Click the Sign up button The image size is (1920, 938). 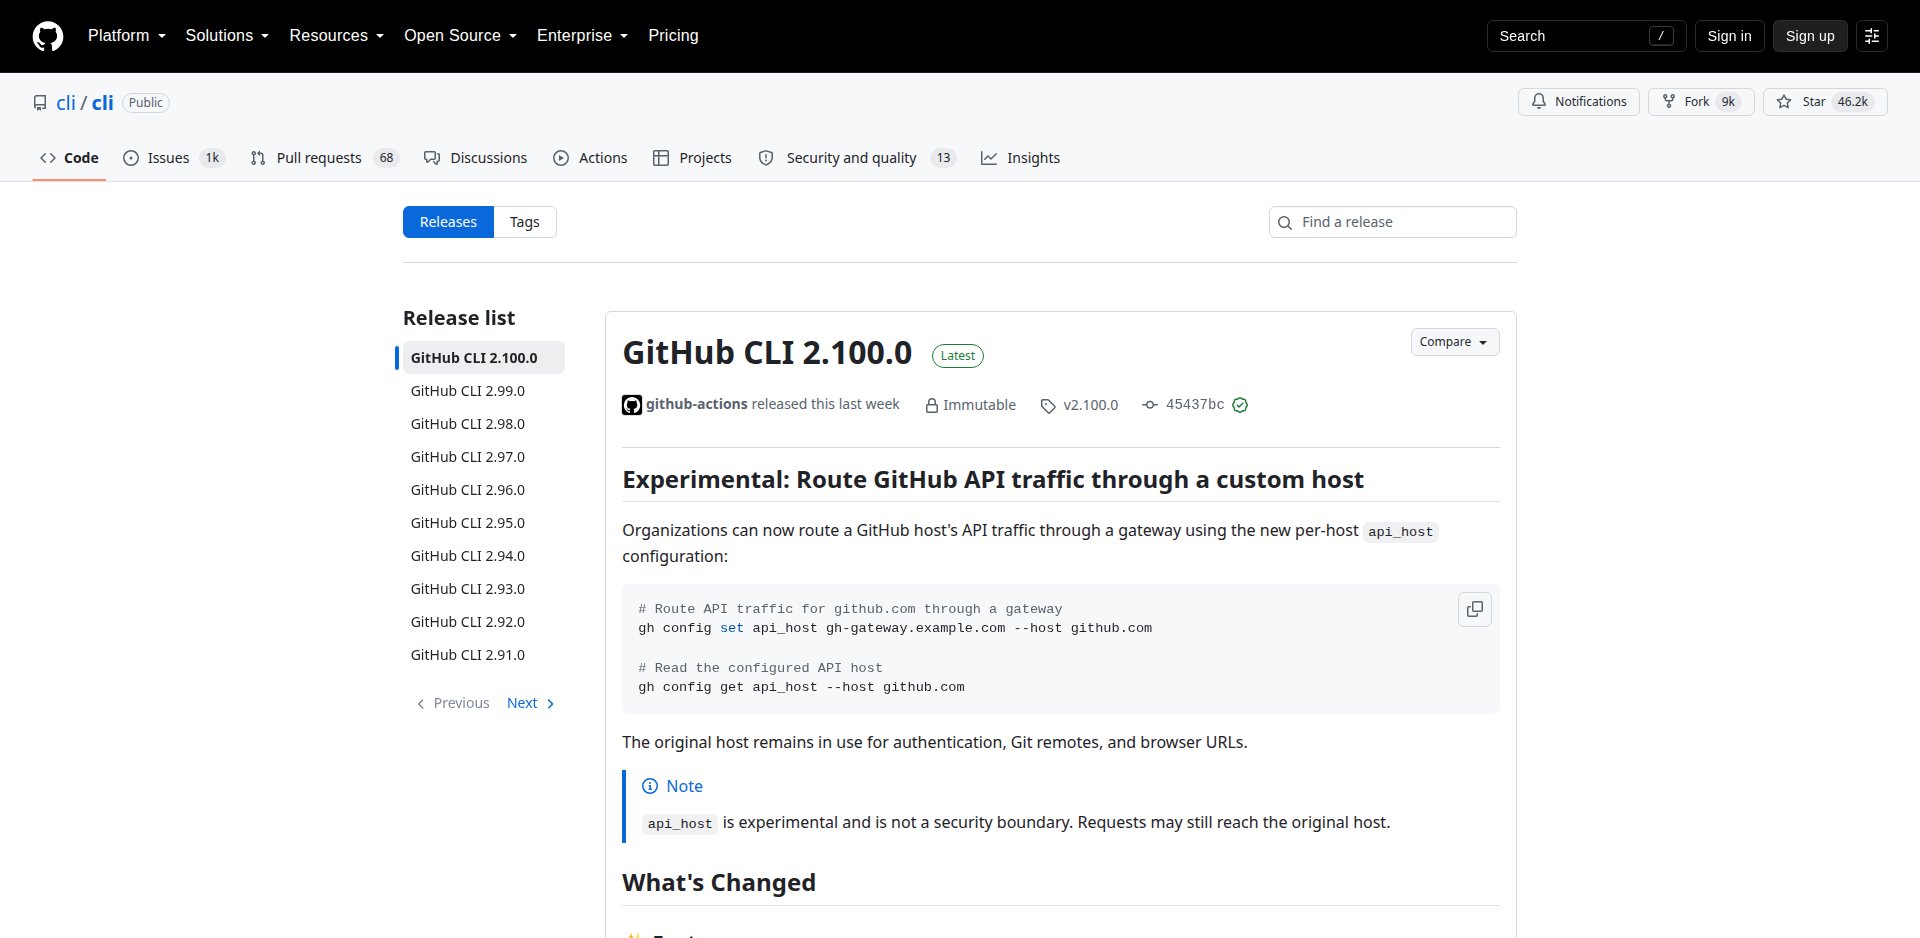(1810, 36)
